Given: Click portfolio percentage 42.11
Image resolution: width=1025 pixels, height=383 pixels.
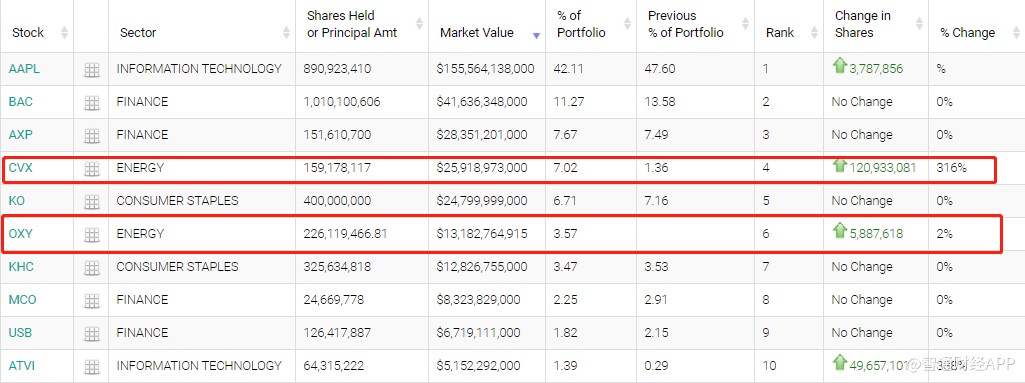Looking at the screenshot, I should tap(569, 69).
